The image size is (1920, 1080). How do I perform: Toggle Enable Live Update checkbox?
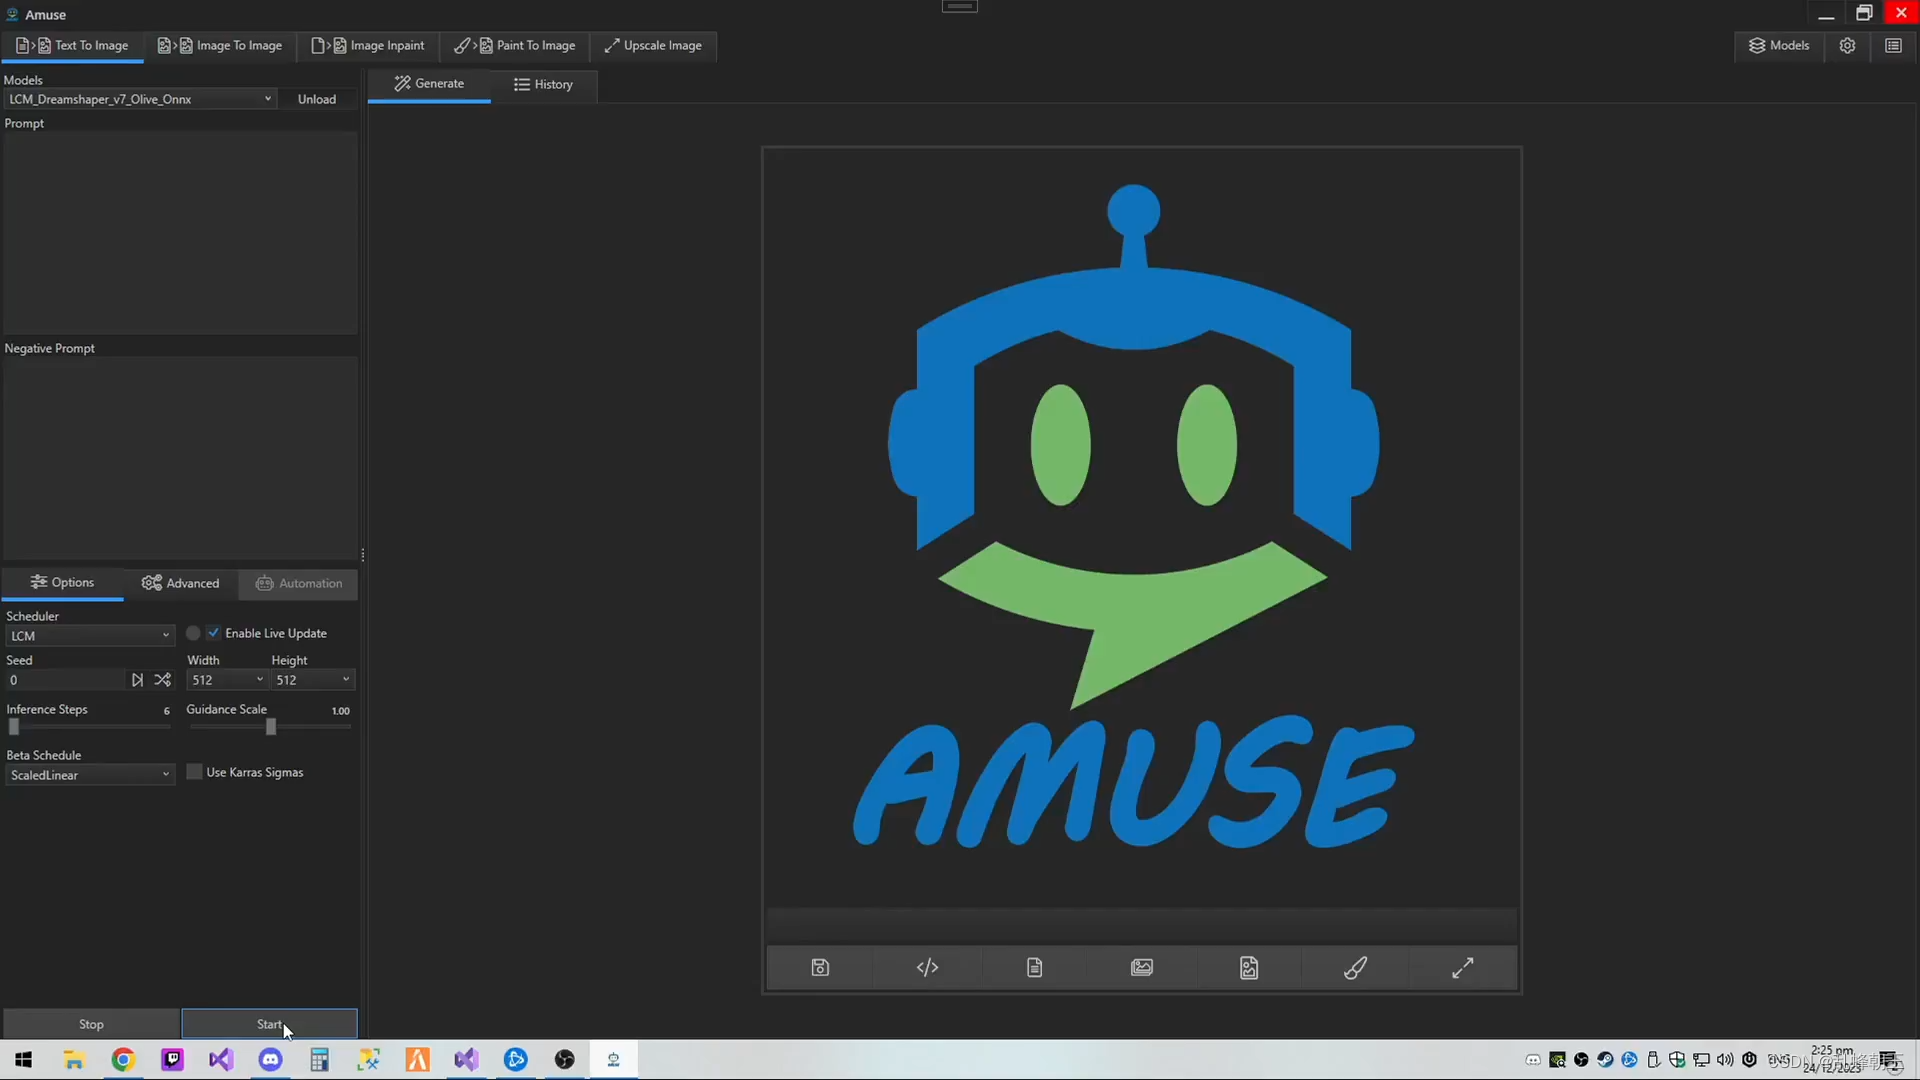tap(214, 633)
